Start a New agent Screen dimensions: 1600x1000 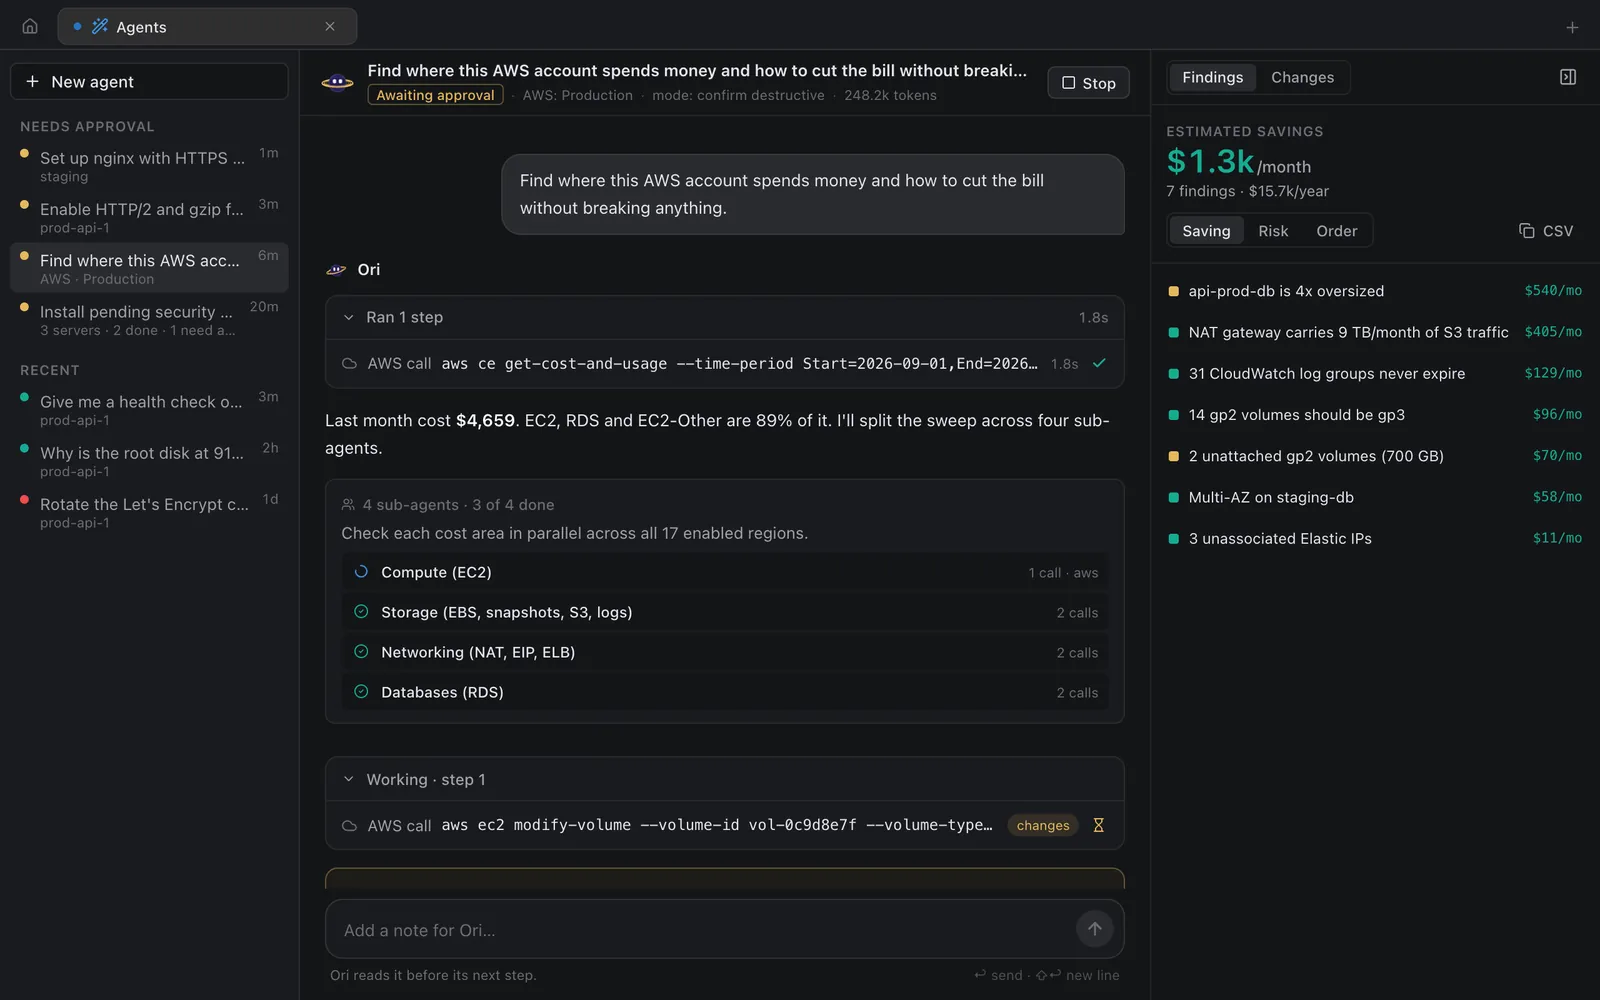click(149, 82)
